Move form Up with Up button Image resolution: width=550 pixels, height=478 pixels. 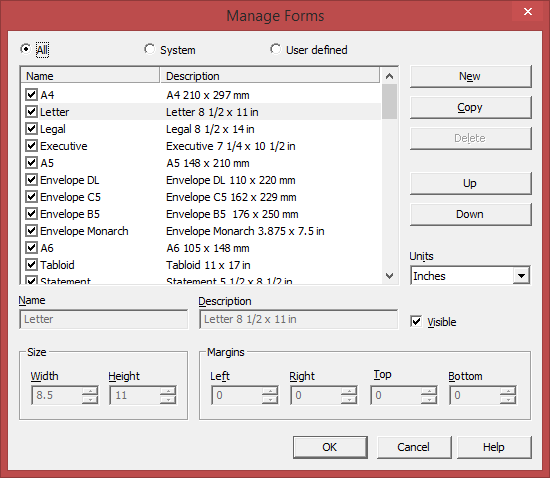point(470,183)
